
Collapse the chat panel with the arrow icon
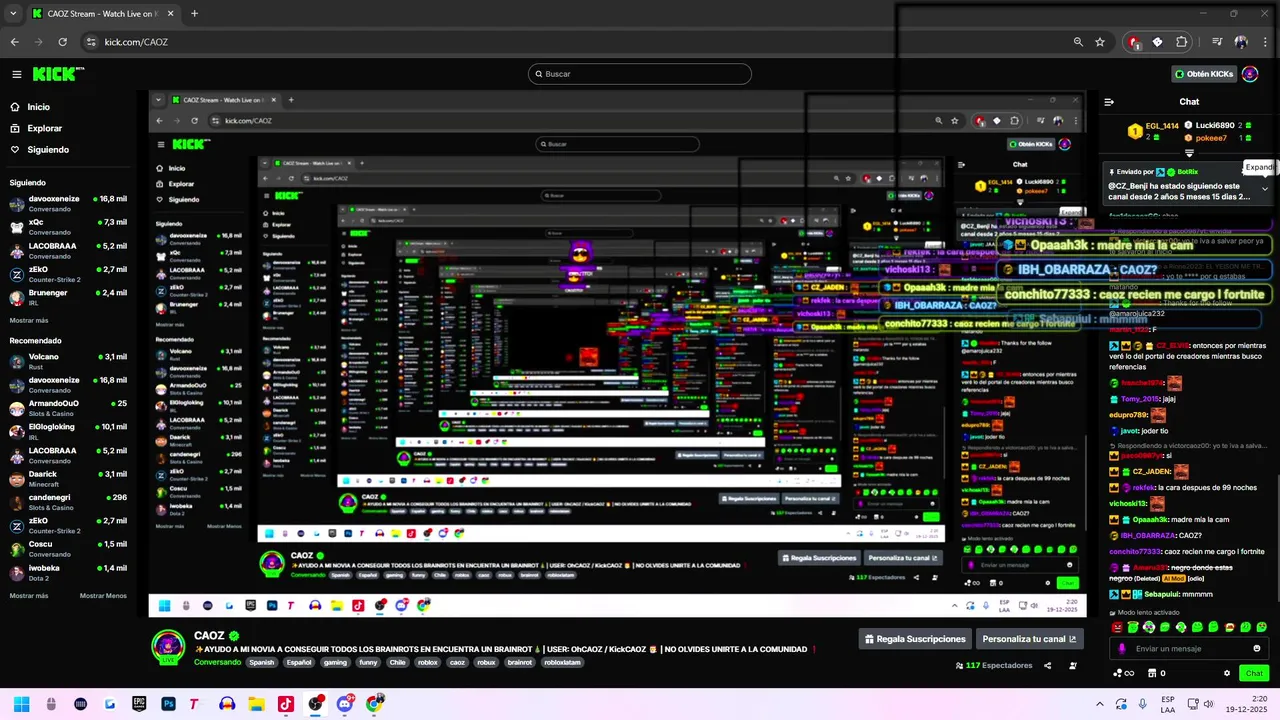[x=1109, y=102]
